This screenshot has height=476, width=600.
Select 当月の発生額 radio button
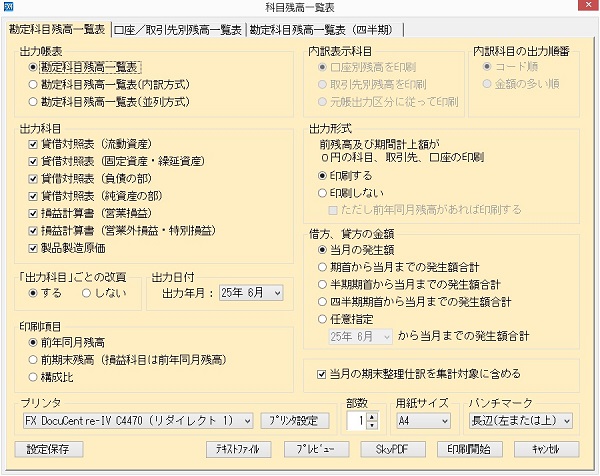pos(322,250)
